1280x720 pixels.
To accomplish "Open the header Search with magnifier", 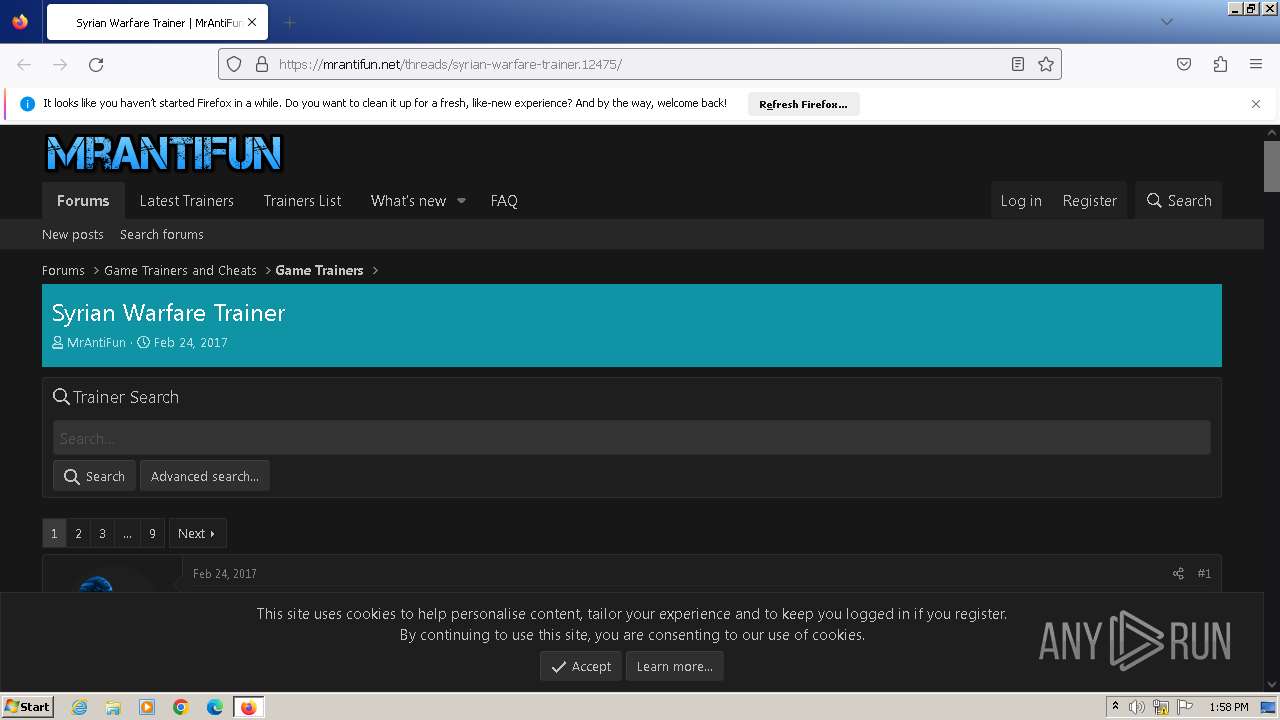I will (x=1179, y=200).
